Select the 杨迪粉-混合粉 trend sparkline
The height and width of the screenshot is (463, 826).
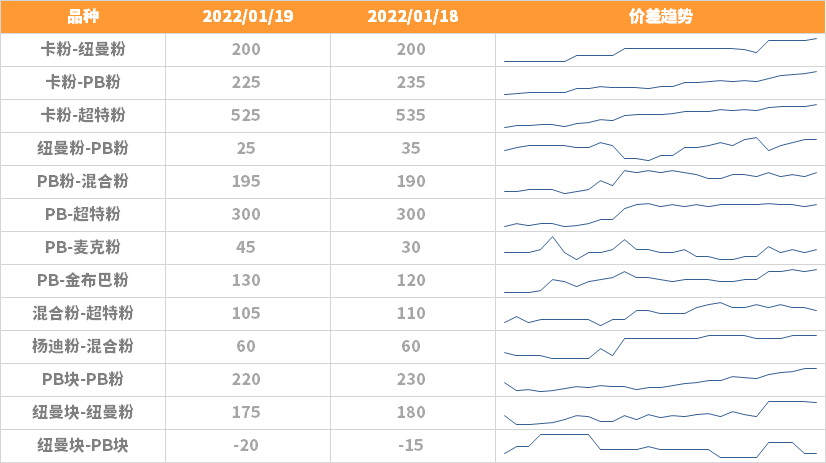pyautogui.click(x=661, y=347)
